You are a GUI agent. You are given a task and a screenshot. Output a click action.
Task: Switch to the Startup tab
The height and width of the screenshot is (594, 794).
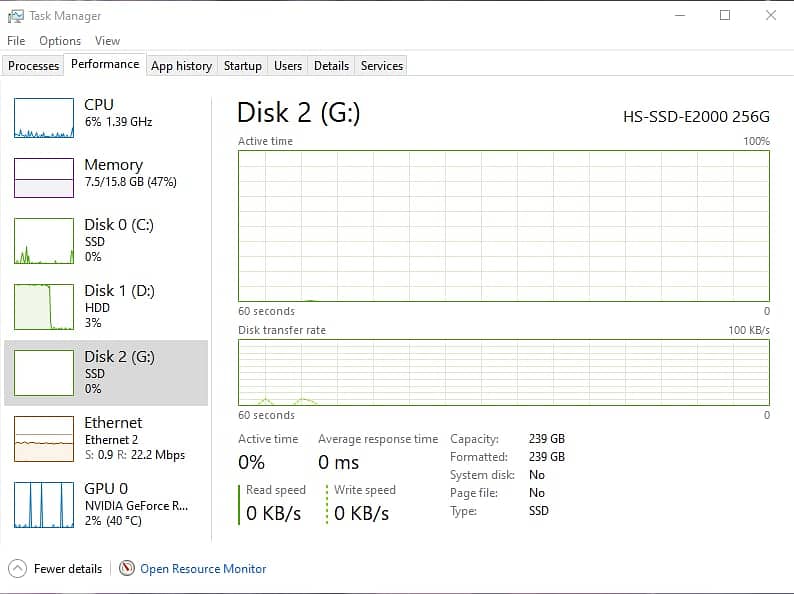click(243, 66)
